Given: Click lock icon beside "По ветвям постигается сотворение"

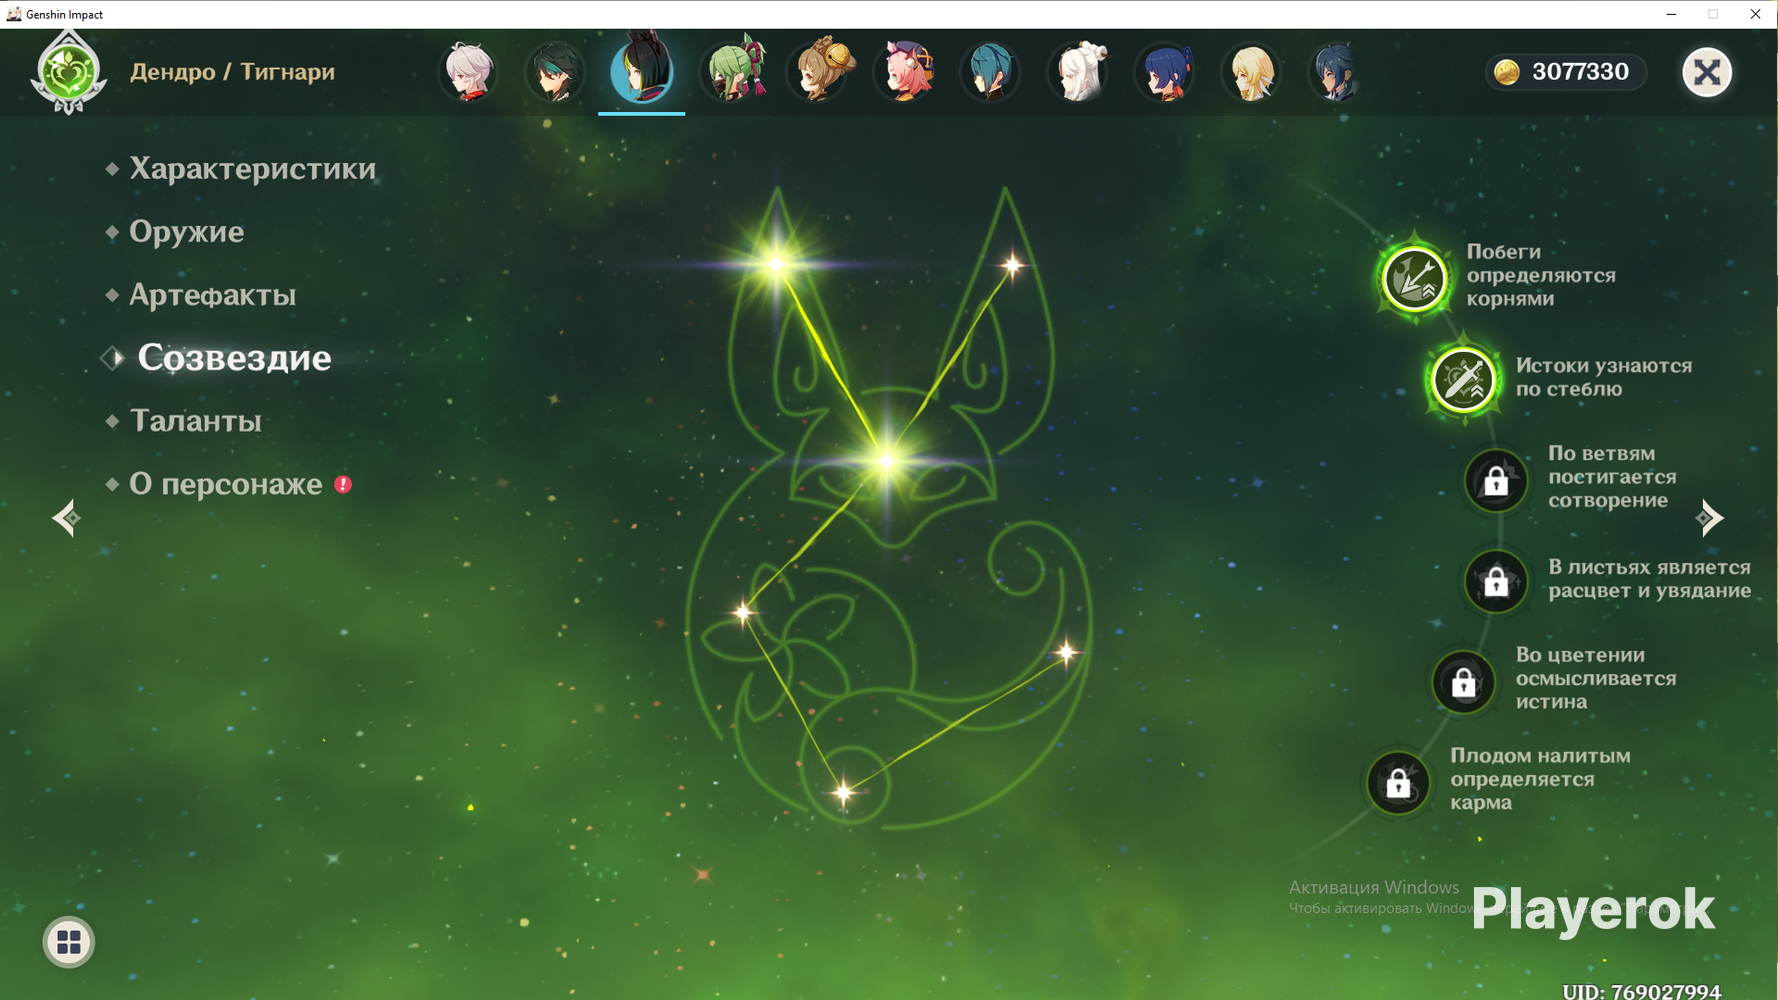Looking at the screenshot, I should point(1496,481).
